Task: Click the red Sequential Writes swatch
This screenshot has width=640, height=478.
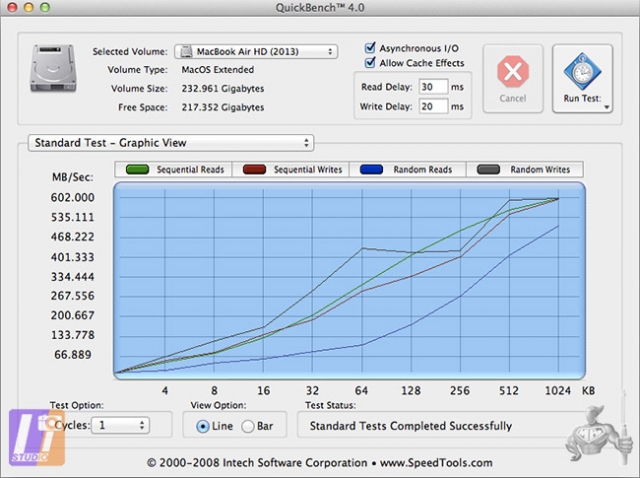Action: click(x=254, y=169)
